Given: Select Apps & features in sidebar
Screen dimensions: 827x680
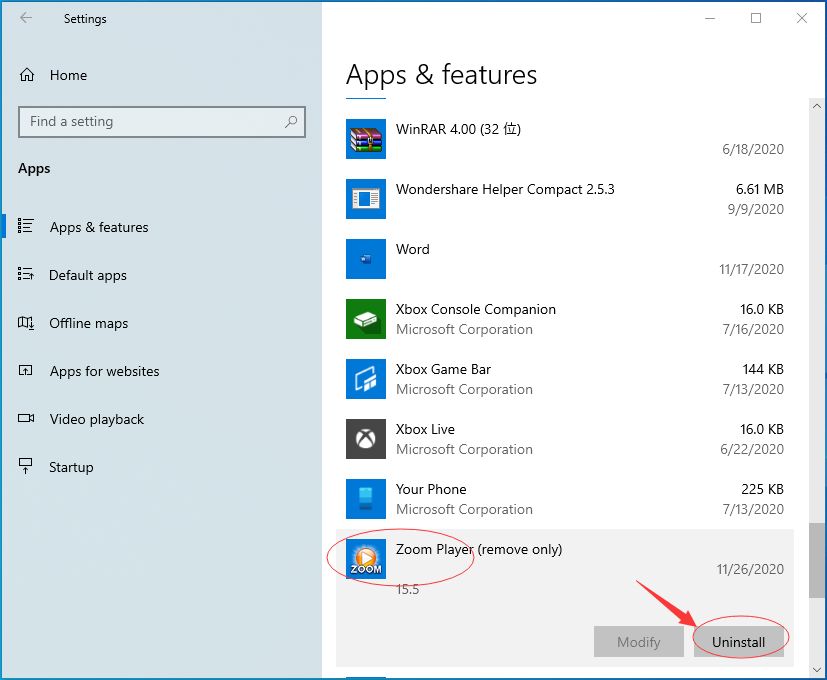Looking at the screenshot, I should 99,227.
